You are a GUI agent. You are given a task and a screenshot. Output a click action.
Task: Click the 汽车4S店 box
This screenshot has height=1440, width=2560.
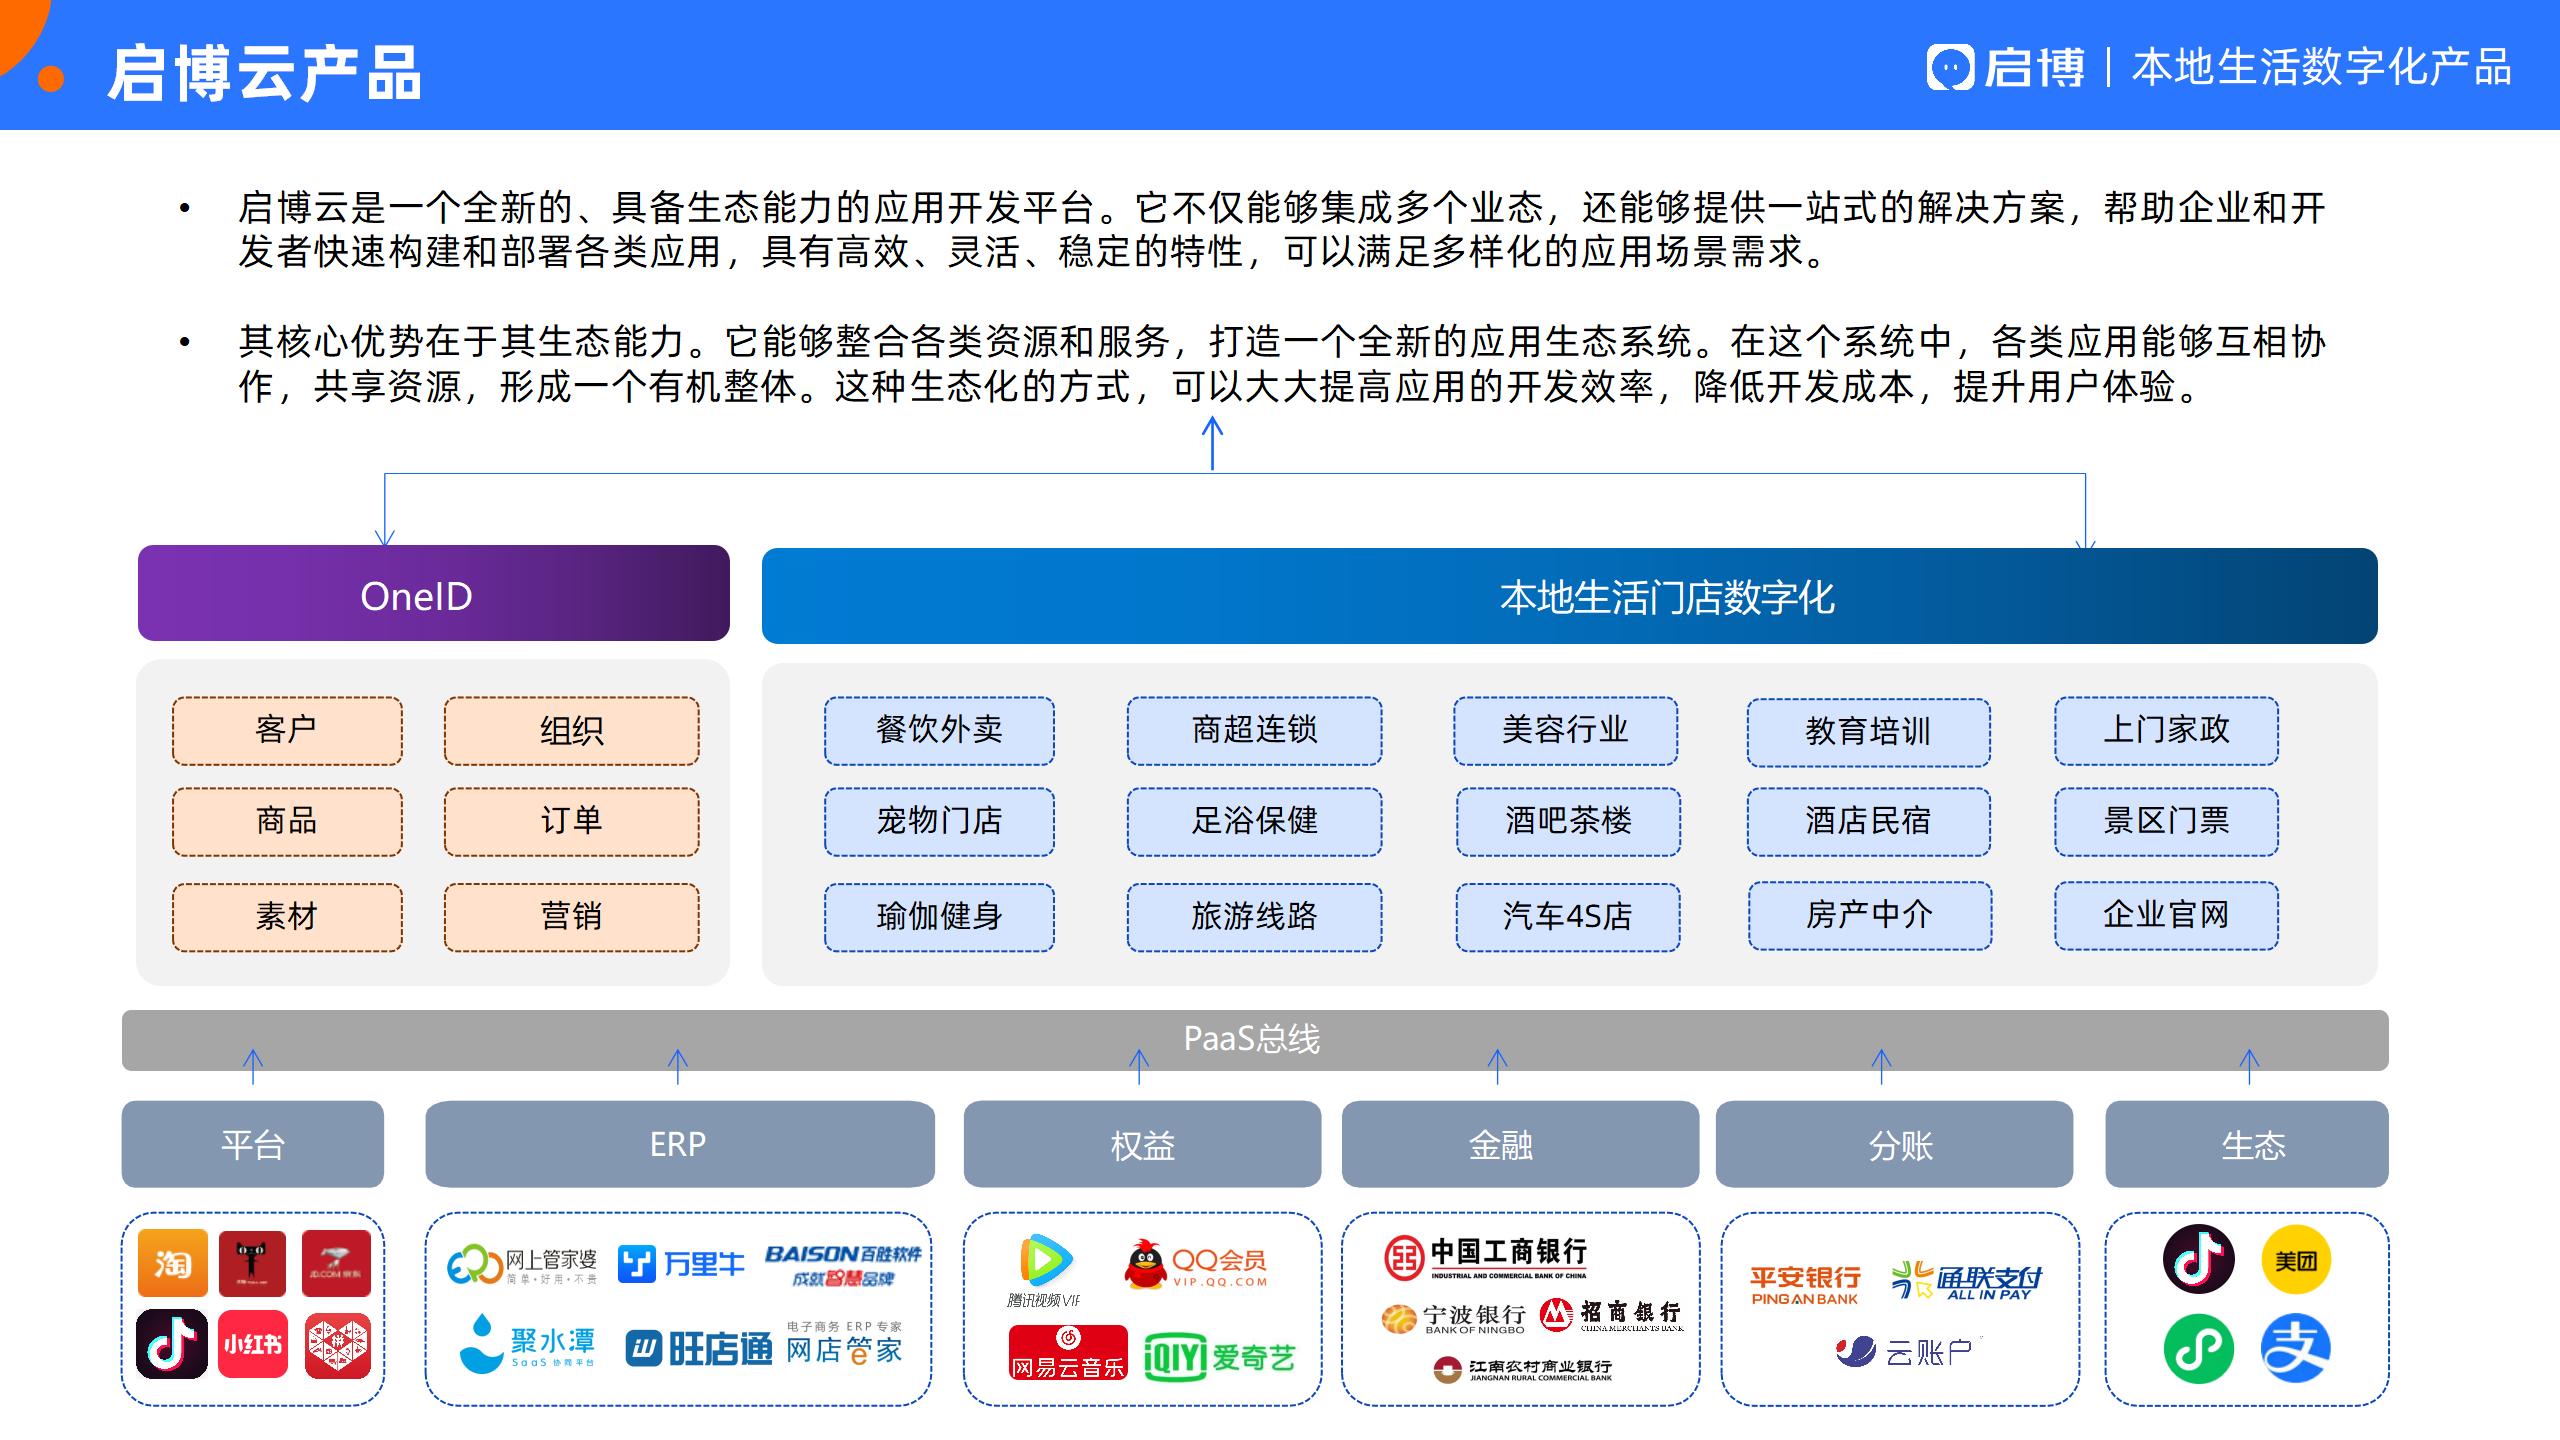(1567, 916)
